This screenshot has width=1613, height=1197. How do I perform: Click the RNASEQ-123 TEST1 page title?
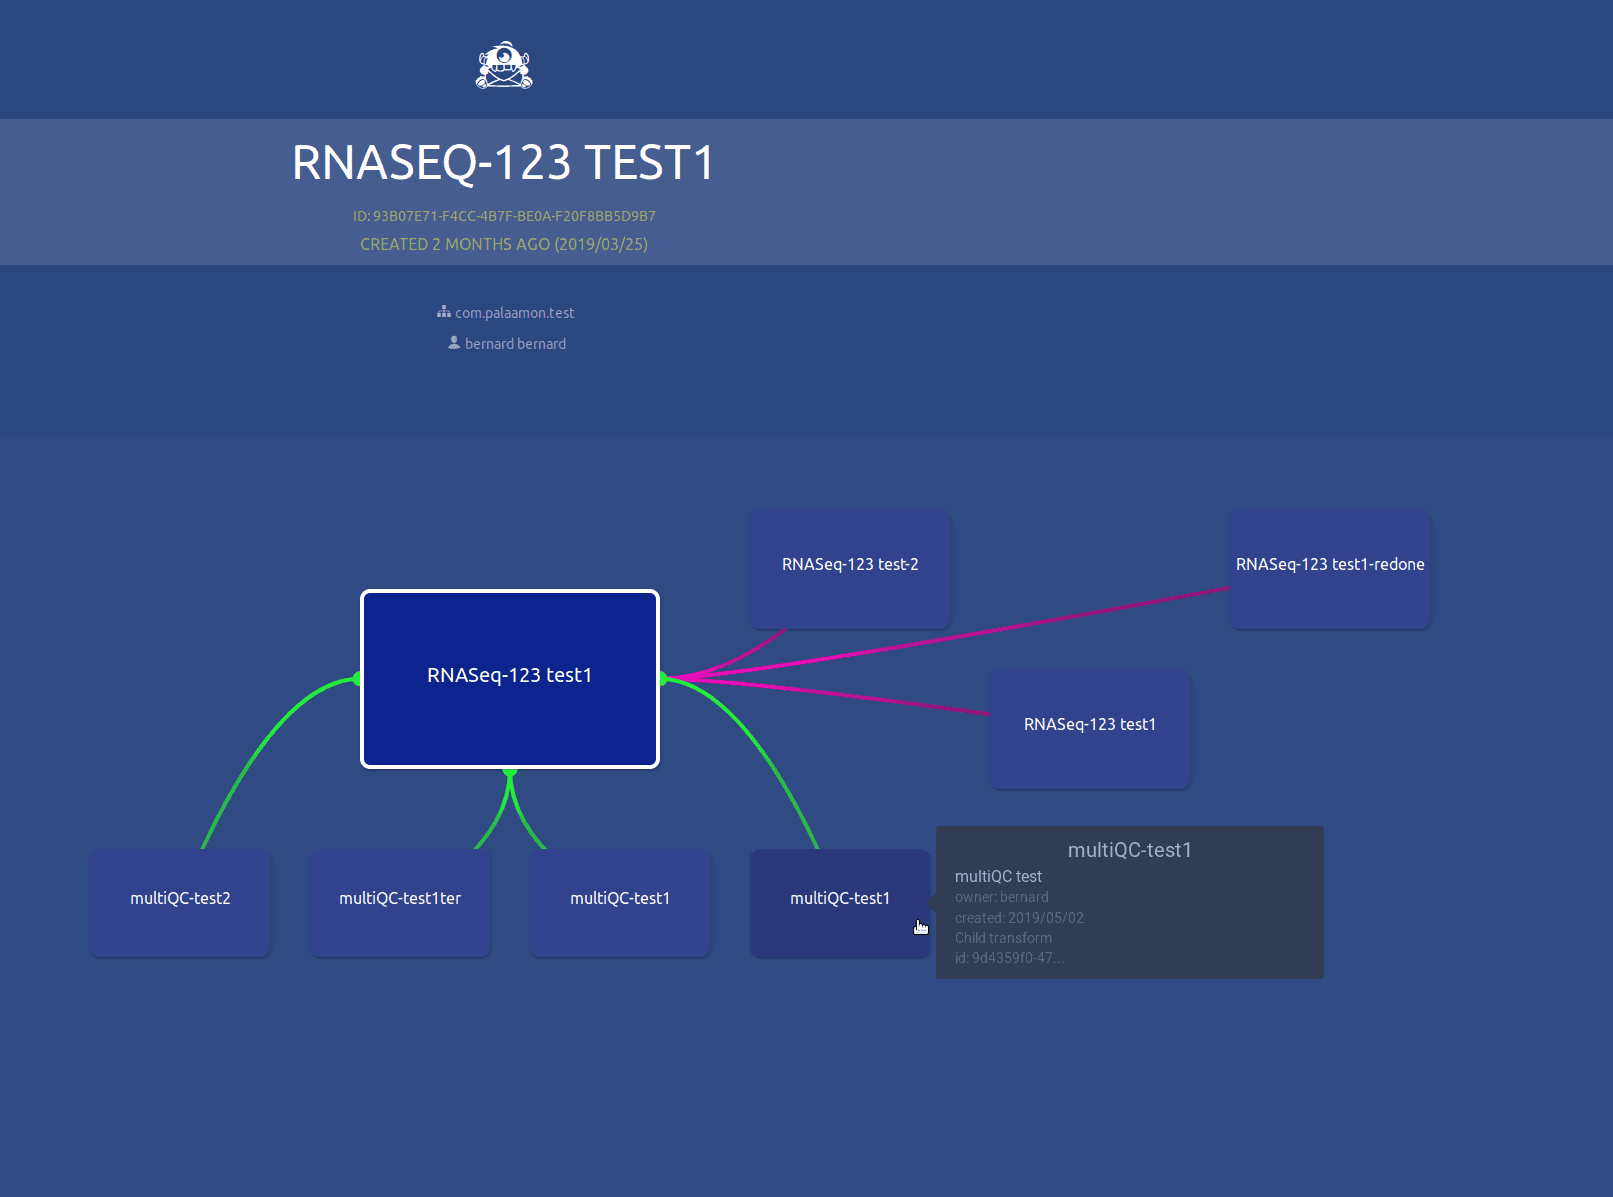click(503, 163)
